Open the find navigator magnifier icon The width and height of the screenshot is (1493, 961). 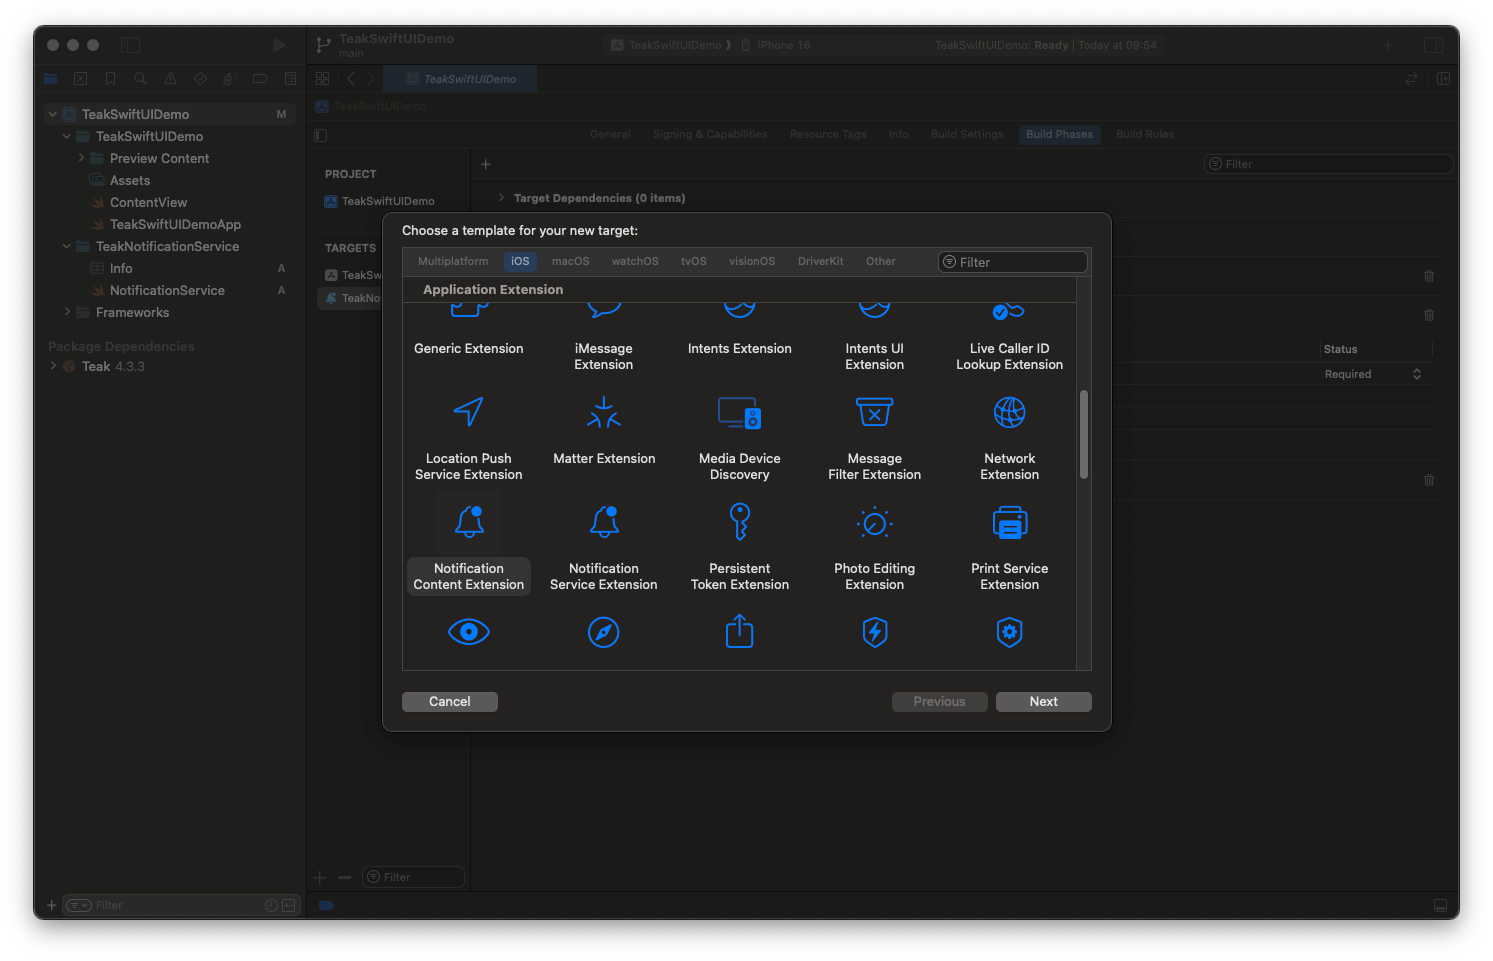141,79
